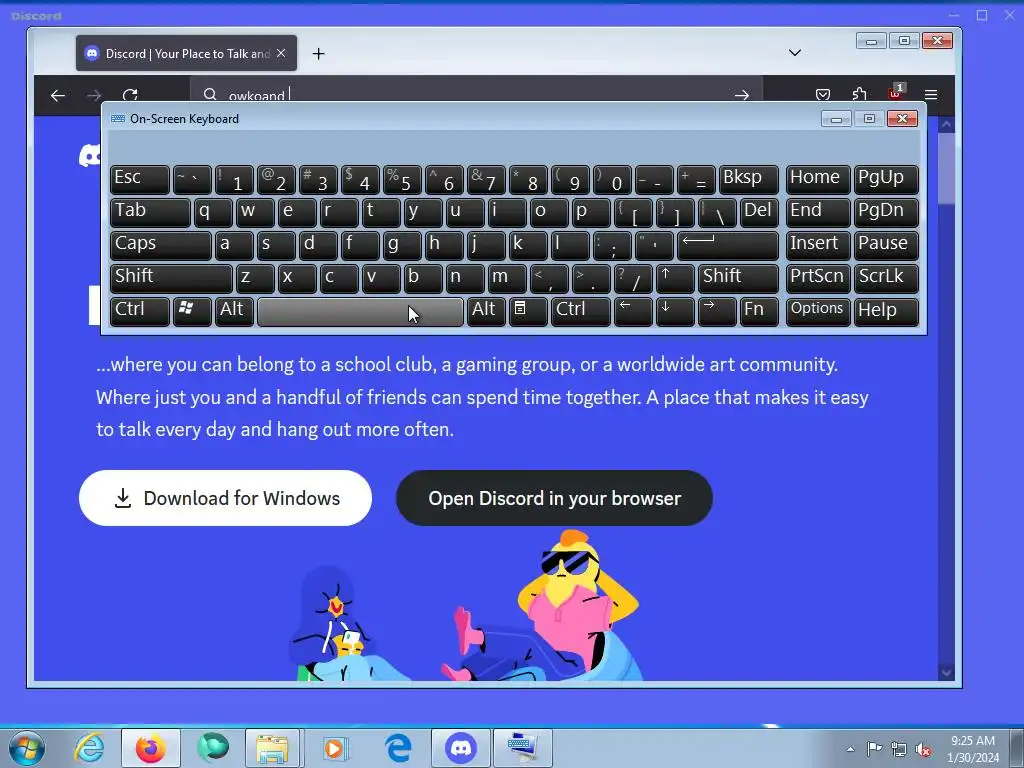Click the Tab key
1024x768 pixels.
point(150,212)
